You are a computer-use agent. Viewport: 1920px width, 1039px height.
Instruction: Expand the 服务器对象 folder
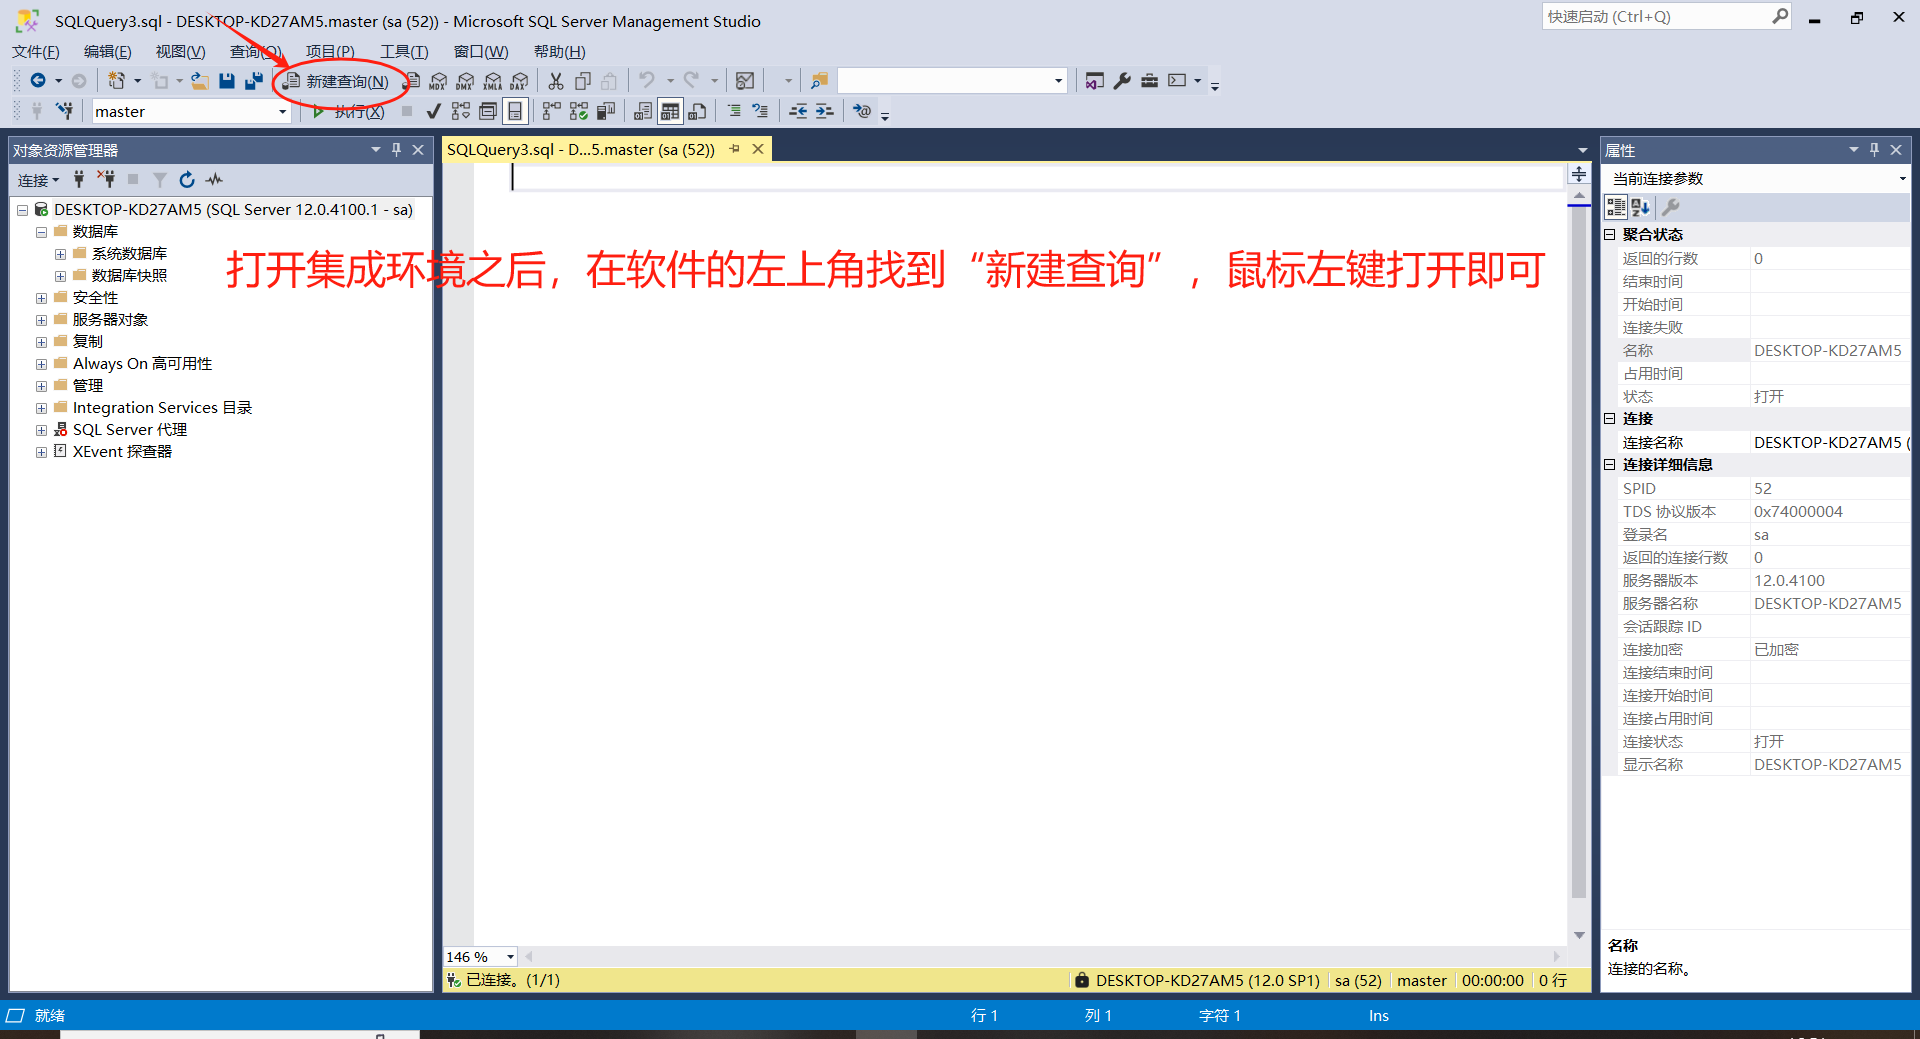(x=41, y=320)
